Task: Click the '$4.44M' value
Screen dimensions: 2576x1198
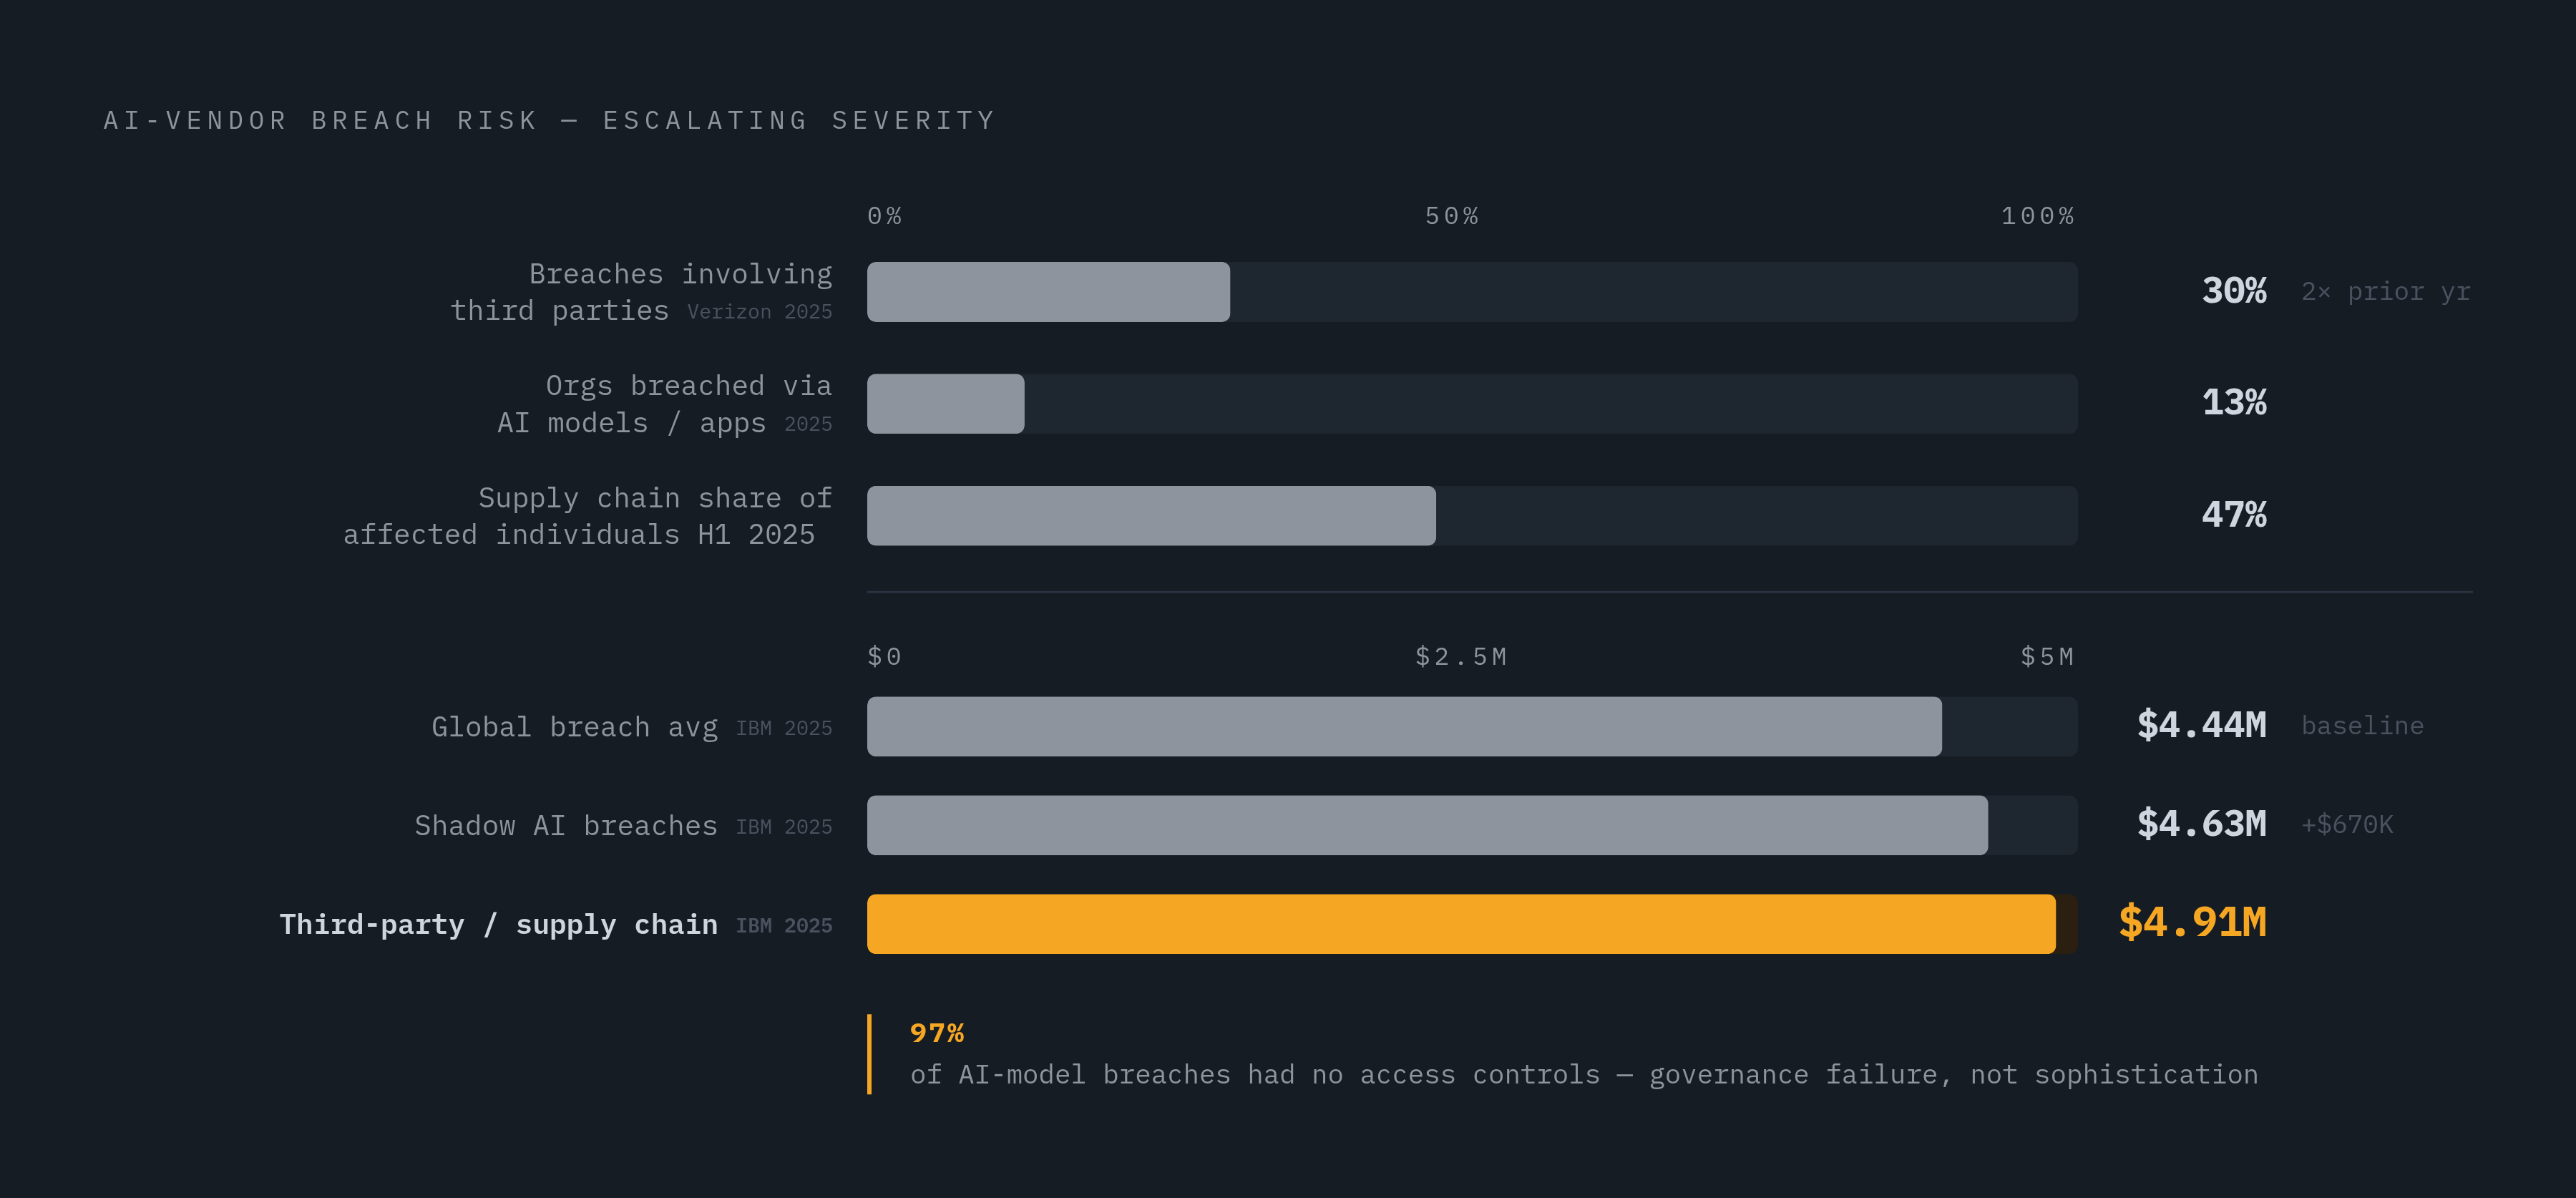Action: pyautogui.click(x=2201, y=725)
